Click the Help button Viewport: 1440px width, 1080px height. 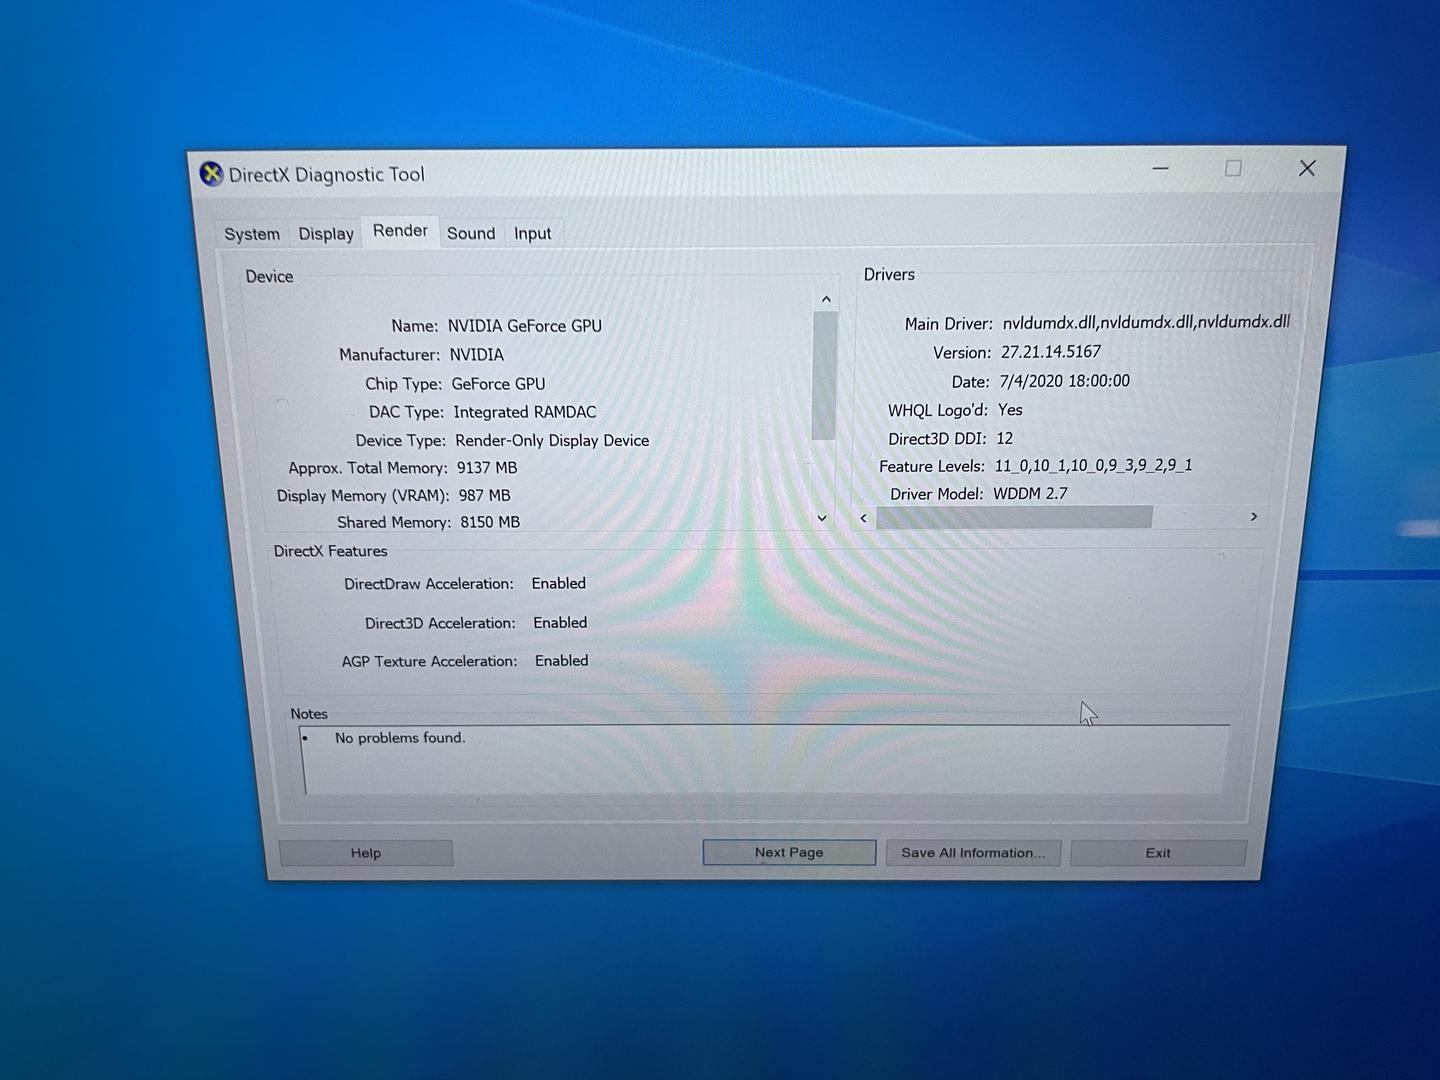tap(366, 853)
